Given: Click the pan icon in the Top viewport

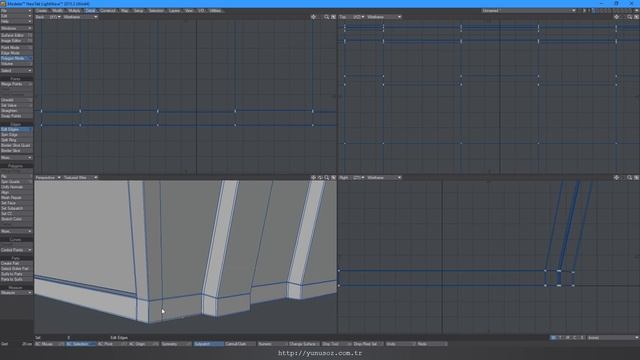Looking at the screenshot, I should point(617,17).
